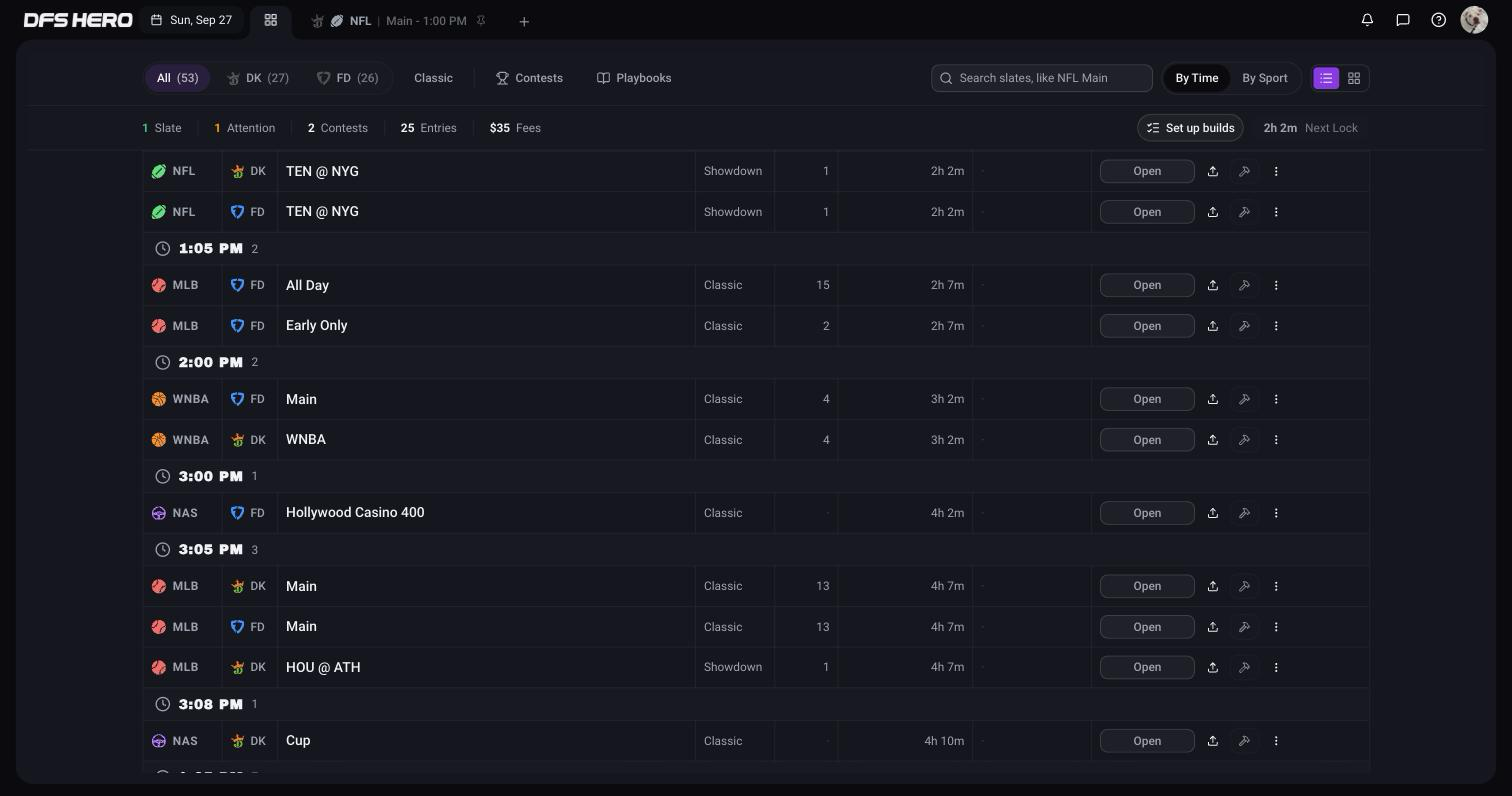More options for HOU @ ATH row
The image size is (1512, 796).
point(1276,667)
